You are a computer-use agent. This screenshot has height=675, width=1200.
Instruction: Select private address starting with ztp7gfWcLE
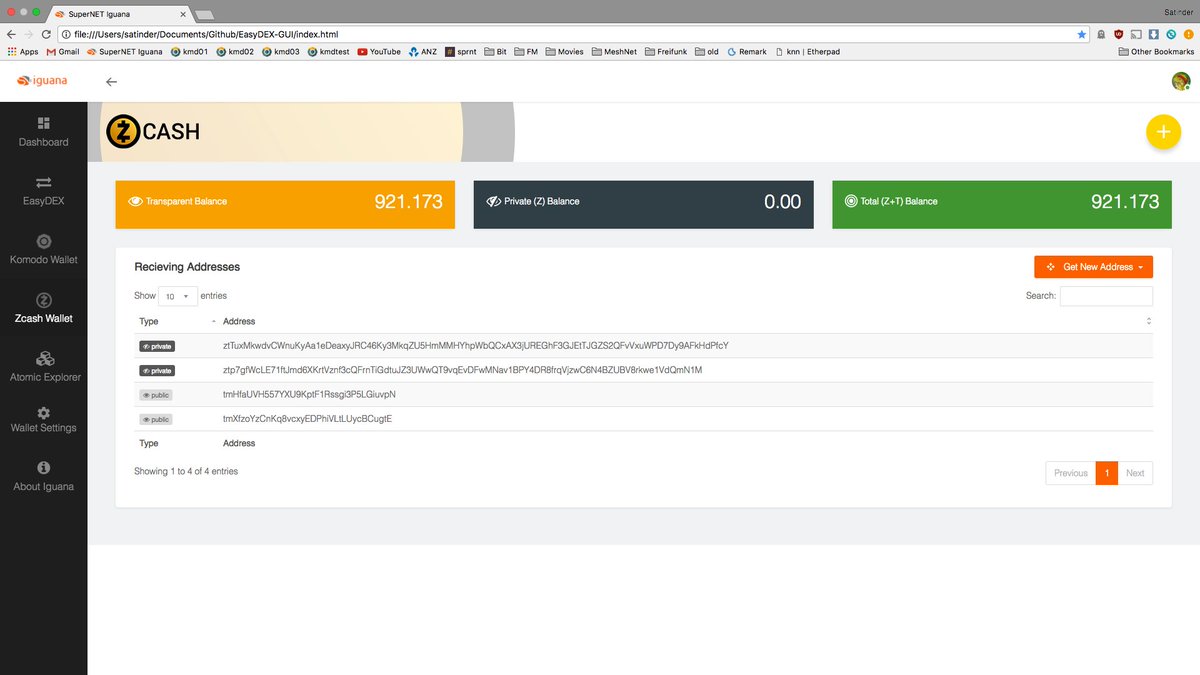coord(463,370)
